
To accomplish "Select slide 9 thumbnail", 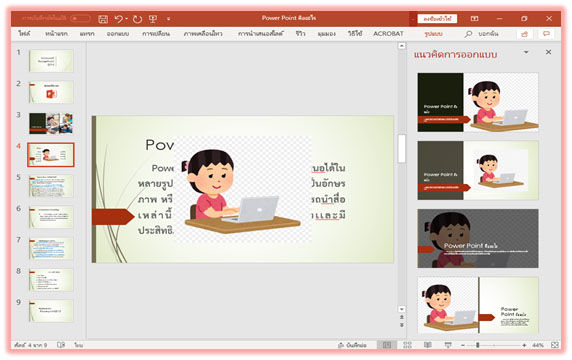I will click(x=51, y=311).
